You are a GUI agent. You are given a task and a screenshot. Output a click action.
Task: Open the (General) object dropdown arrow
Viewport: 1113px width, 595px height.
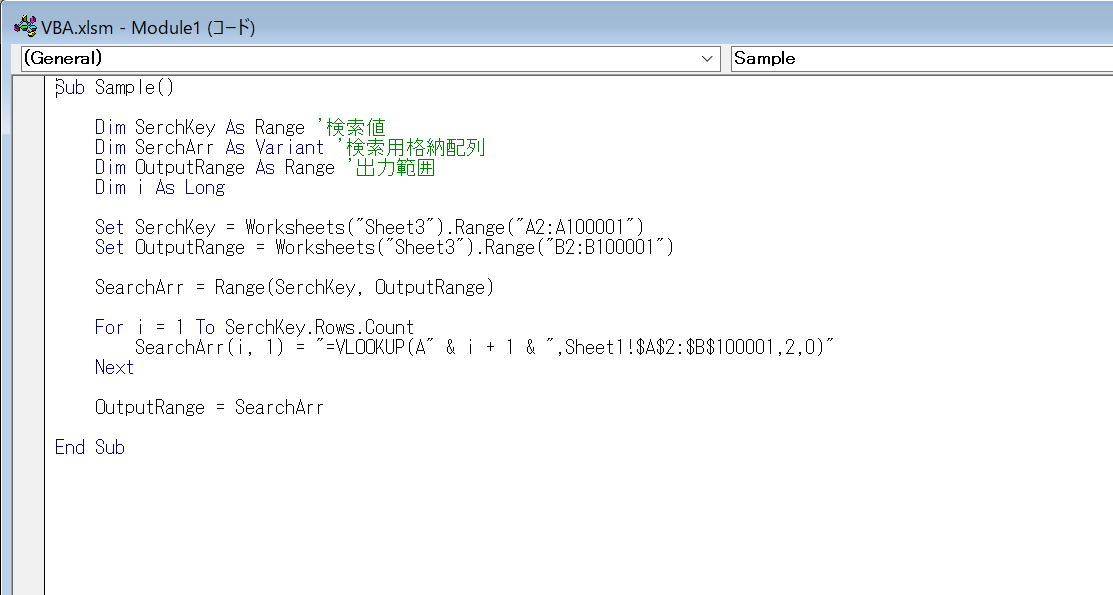point(707,58)
